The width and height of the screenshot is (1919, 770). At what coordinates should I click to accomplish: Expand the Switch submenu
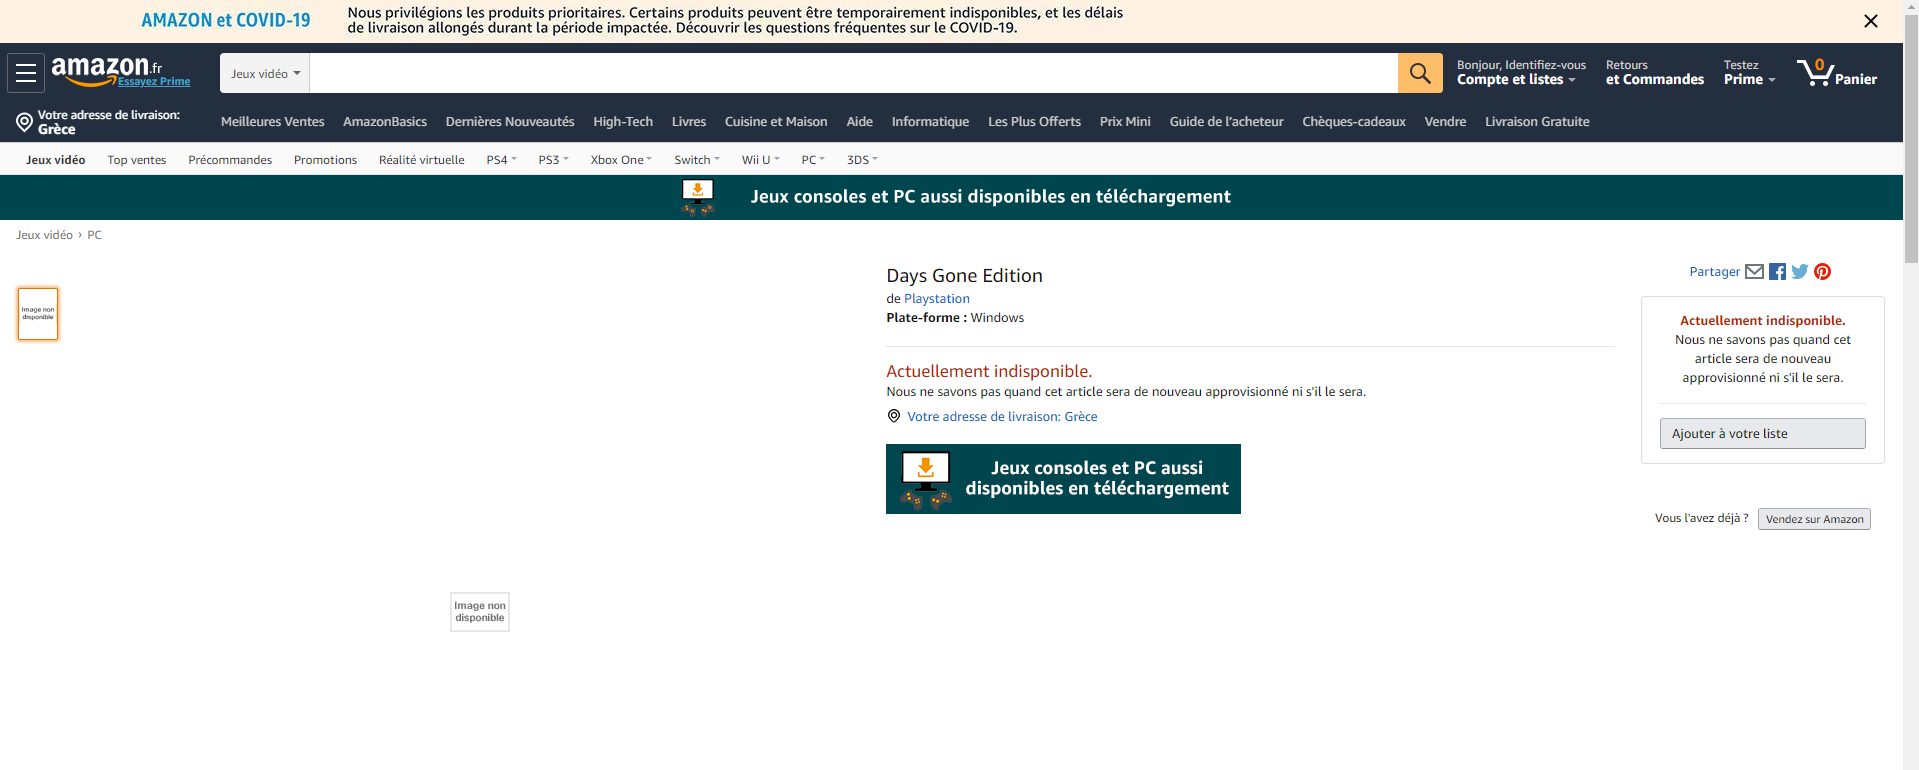tap(697, 160)
